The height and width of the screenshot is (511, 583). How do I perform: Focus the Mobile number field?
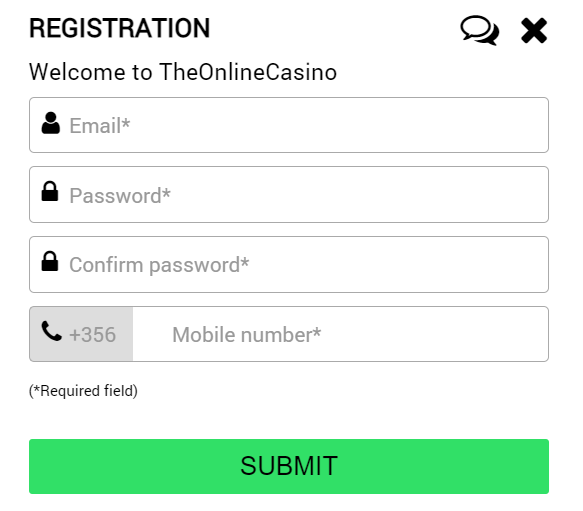340,334
